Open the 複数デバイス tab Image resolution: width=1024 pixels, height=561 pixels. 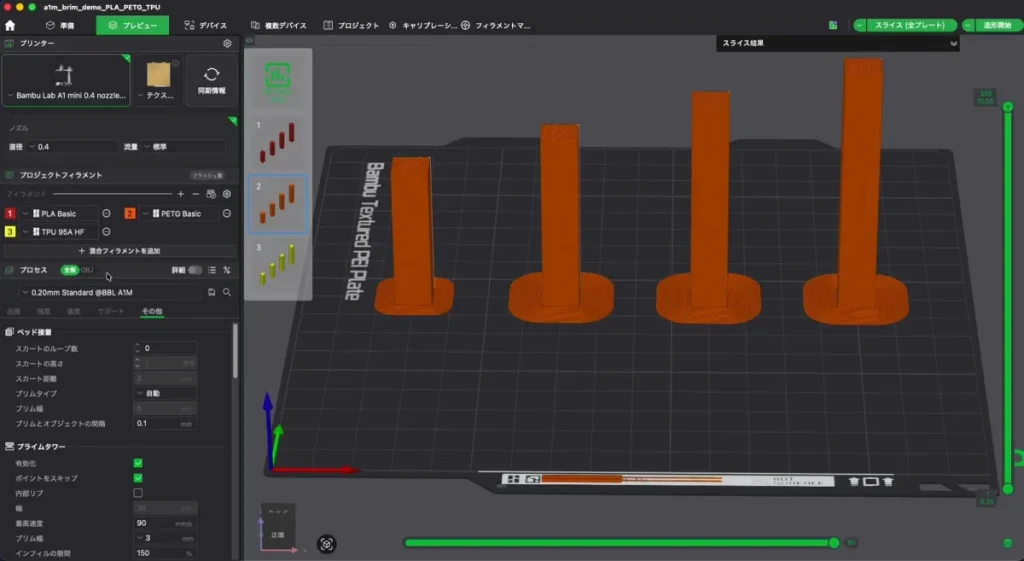[x=279, y=25]
